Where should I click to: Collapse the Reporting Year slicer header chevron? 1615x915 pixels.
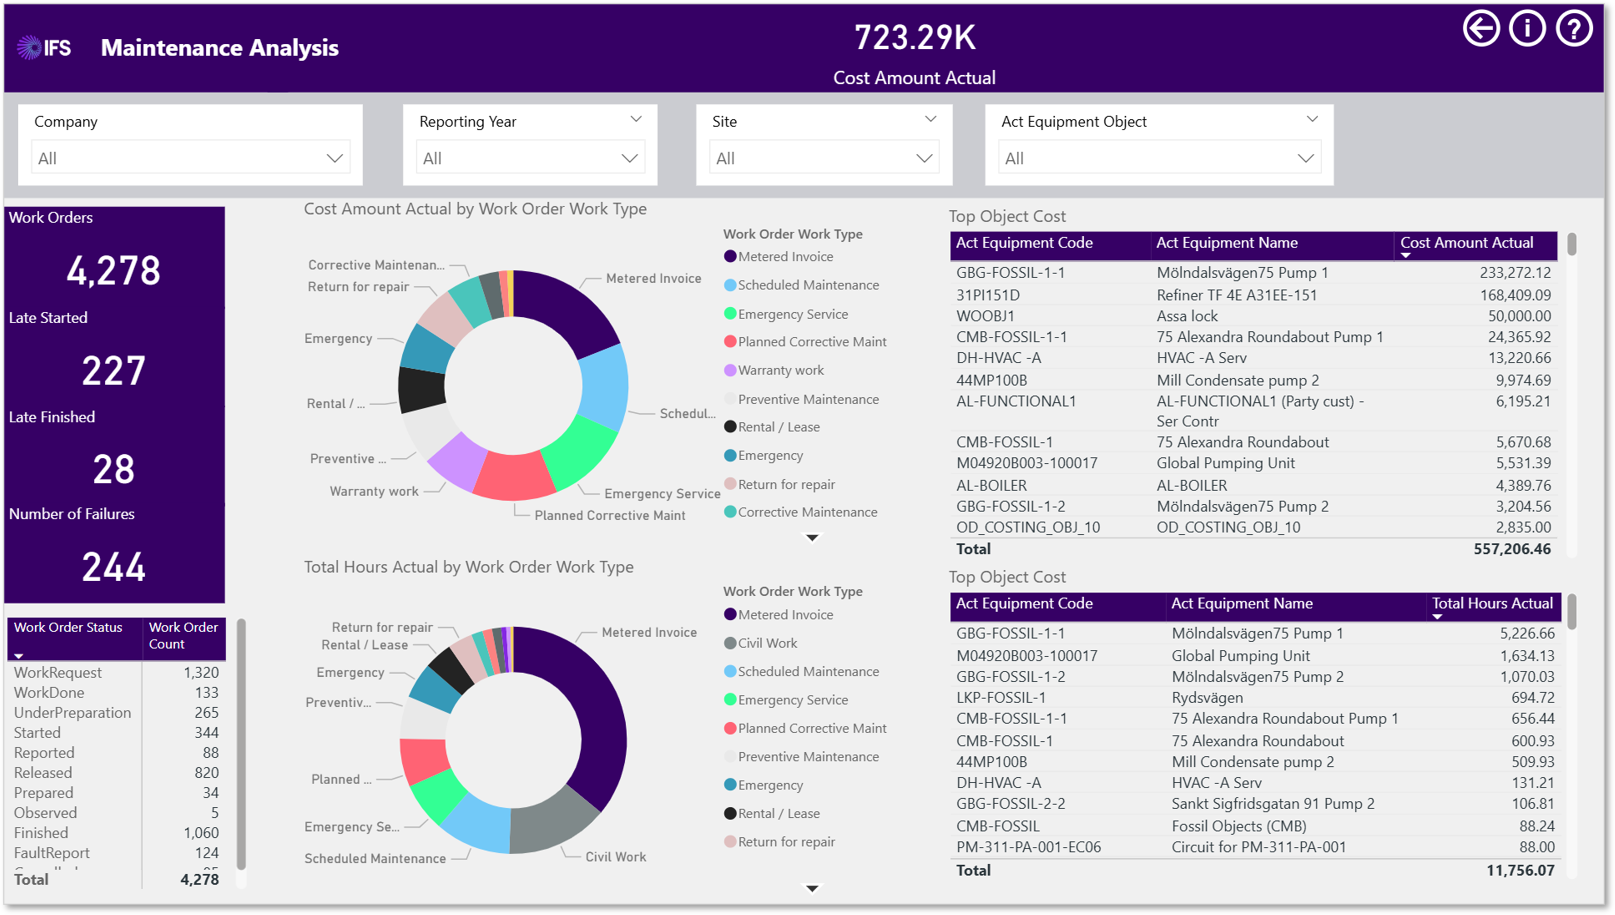coord(636,119)
